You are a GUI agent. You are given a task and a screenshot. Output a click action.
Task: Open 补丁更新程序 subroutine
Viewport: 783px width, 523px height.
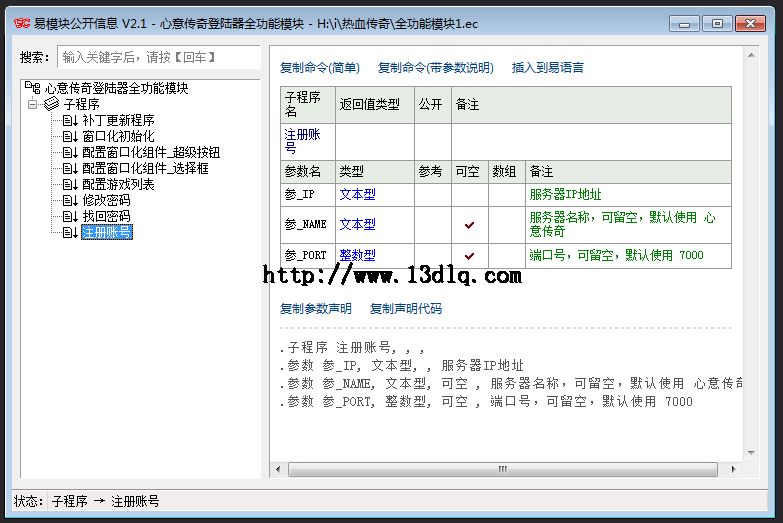[118, 120]
